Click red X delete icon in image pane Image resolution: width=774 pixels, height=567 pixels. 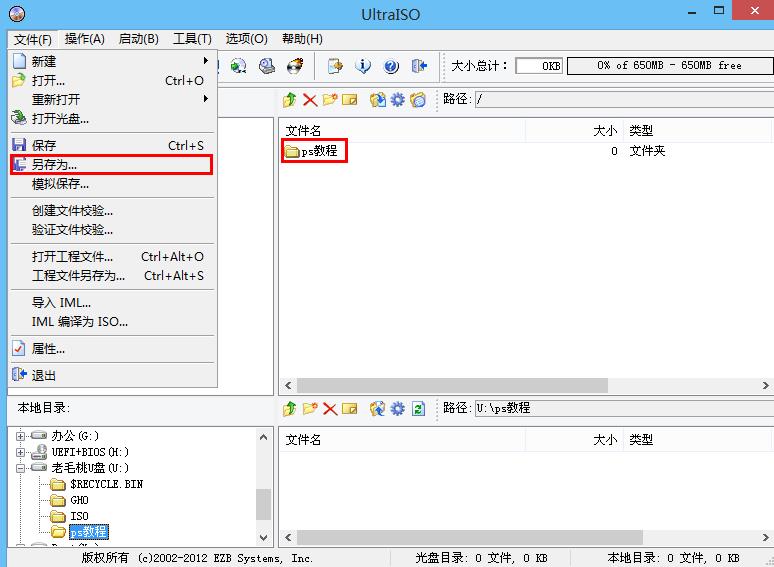(310, 99)
